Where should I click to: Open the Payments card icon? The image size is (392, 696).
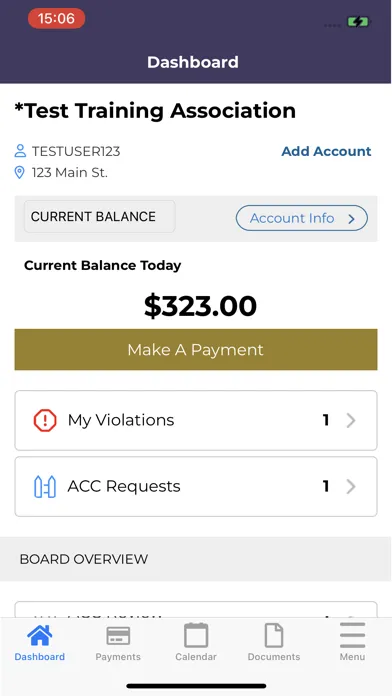[118, 636]
